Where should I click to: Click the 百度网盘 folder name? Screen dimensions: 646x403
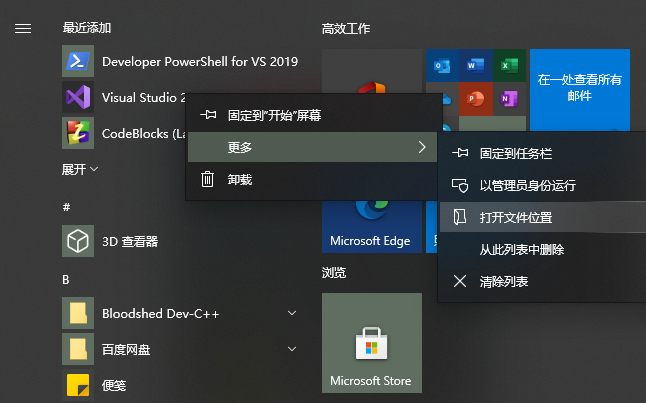(126, 349)
